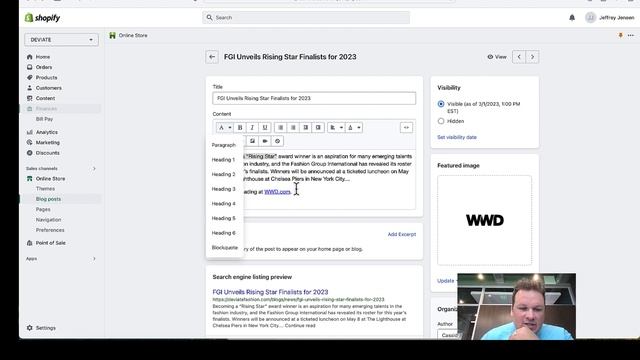The height and width of the screenshot is (360, 640).
Task: Open the search preview title link
Action: (x=270, y=292)
